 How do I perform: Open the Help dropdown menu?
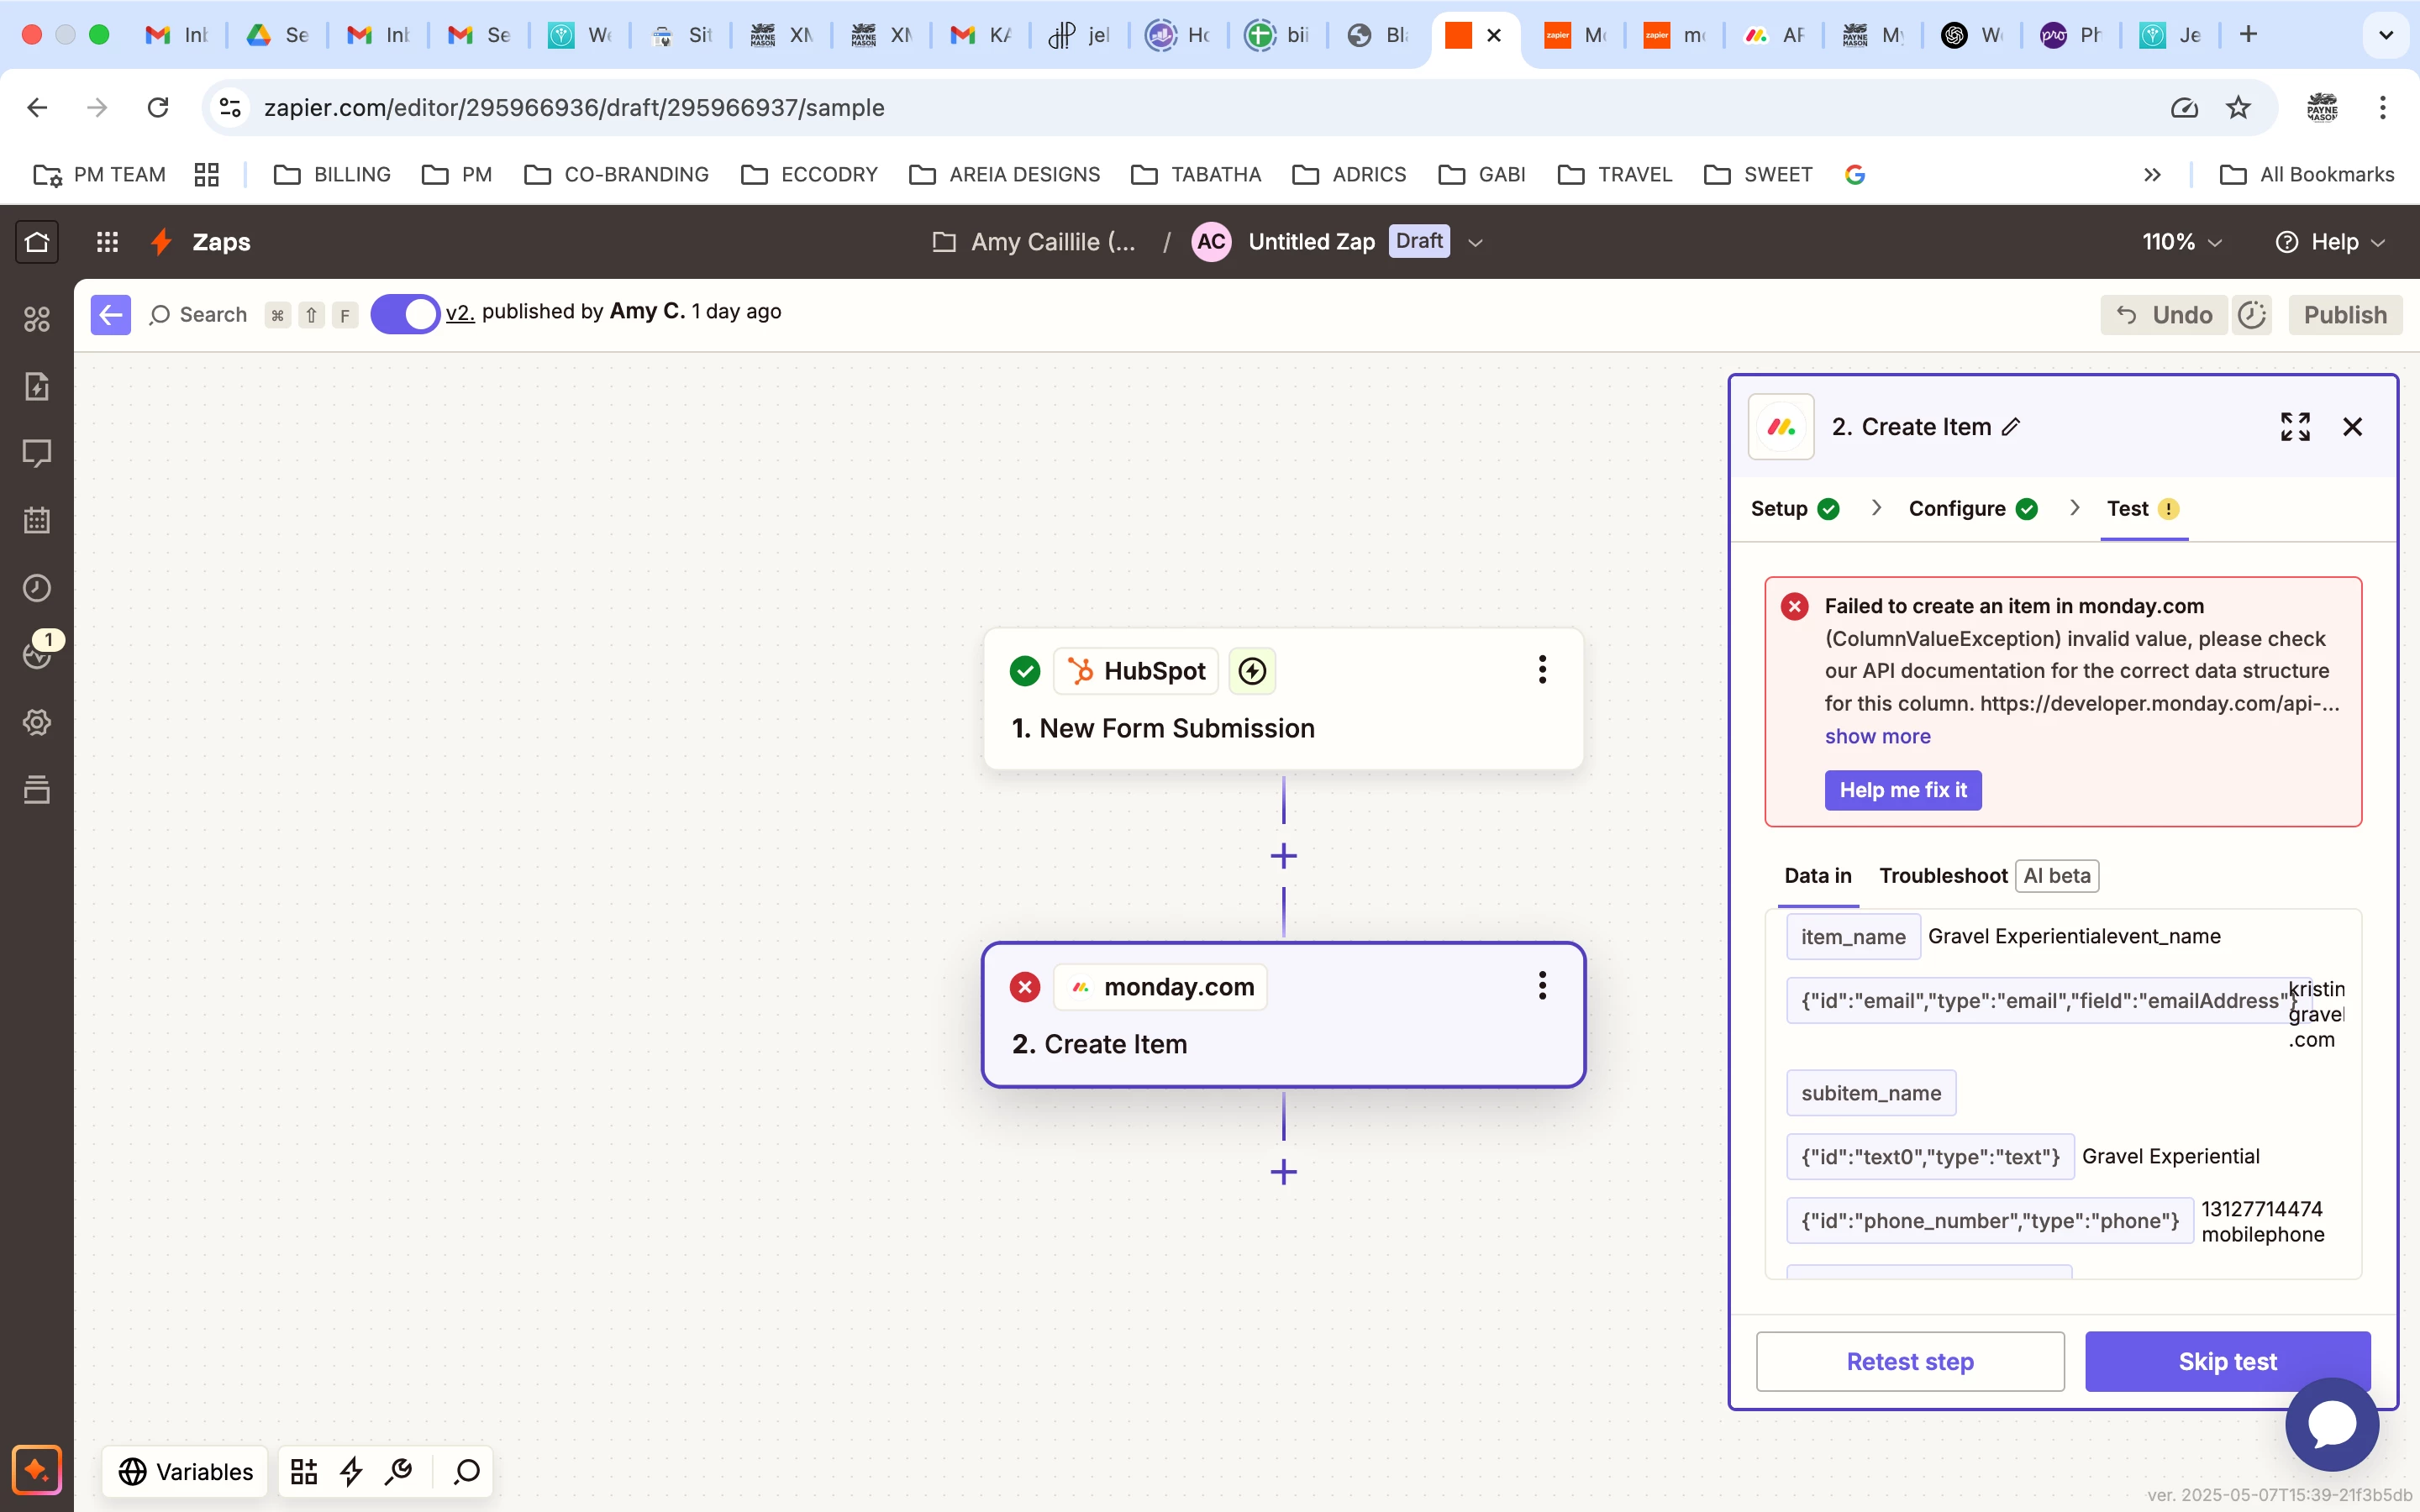[x=2330, y=242]
